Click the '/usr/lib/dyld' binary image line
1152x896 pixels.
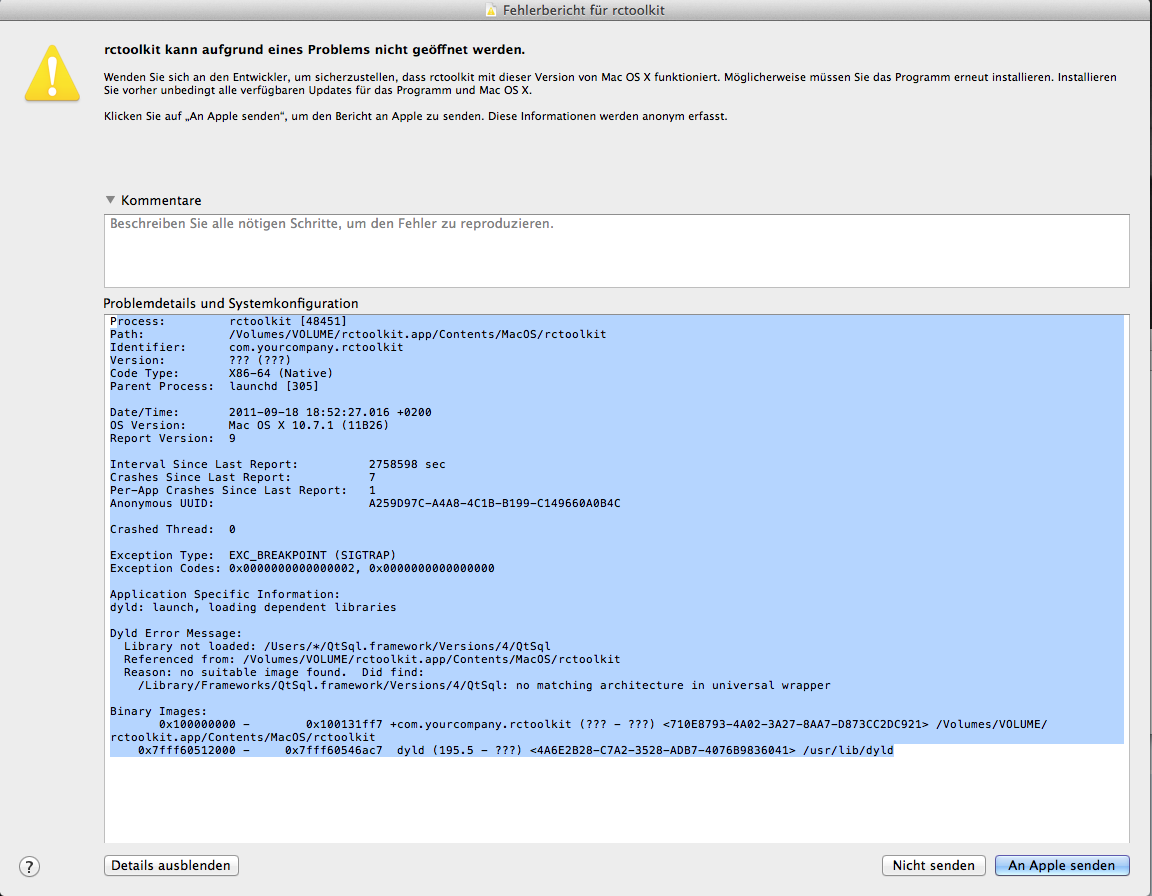(516, 751)
